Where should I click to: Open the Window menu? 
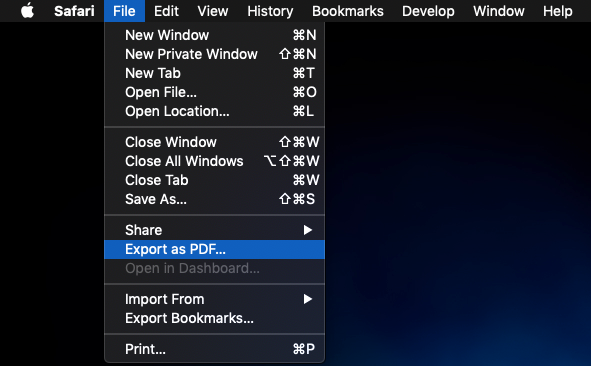[499, 11]
